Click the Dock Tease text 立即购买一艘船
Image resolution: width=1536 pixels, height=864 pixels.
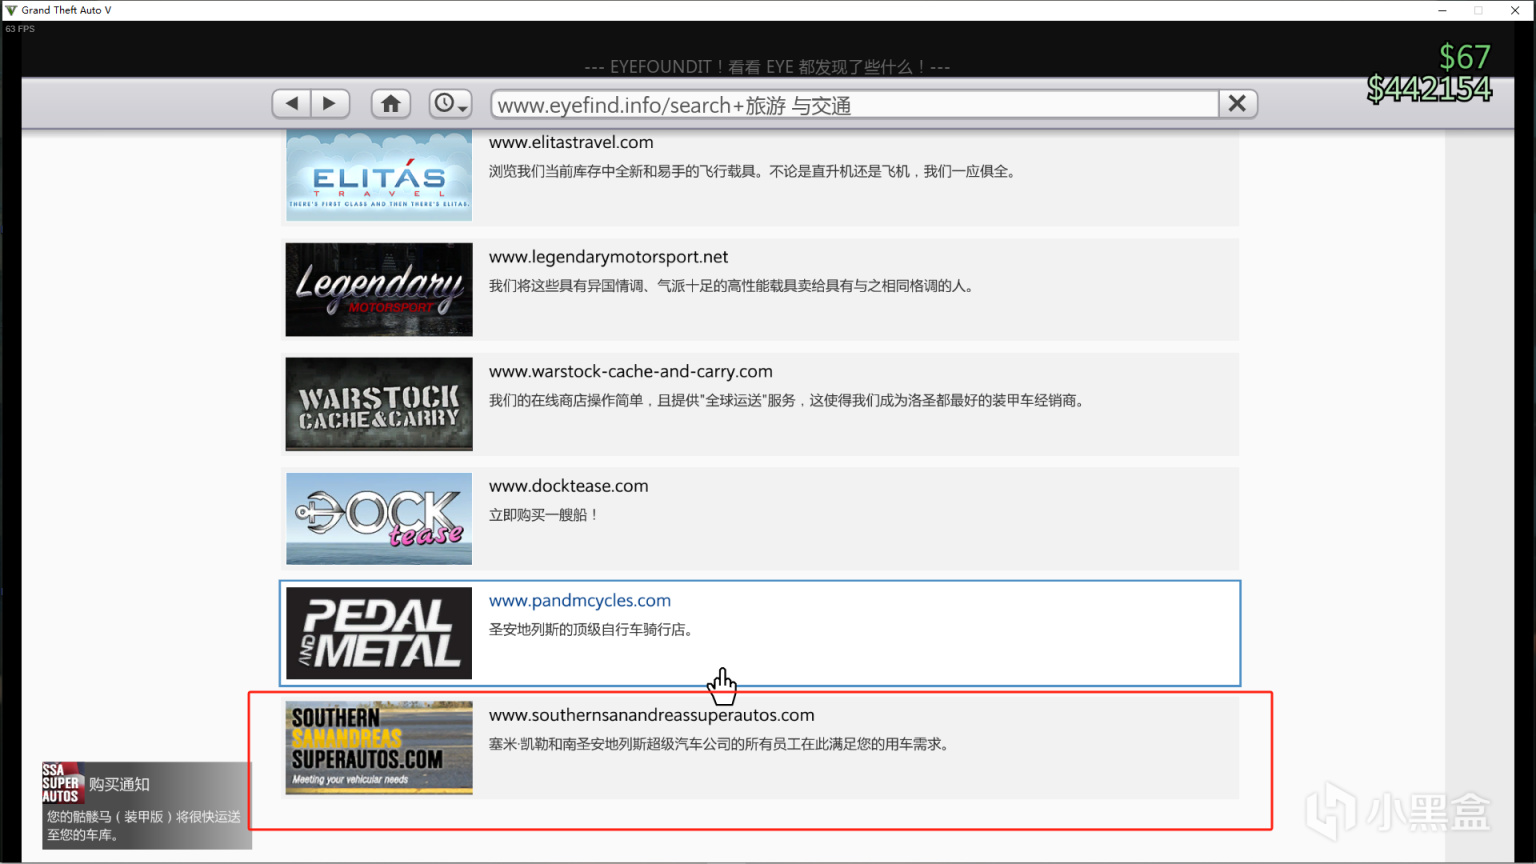click(545, 515)
